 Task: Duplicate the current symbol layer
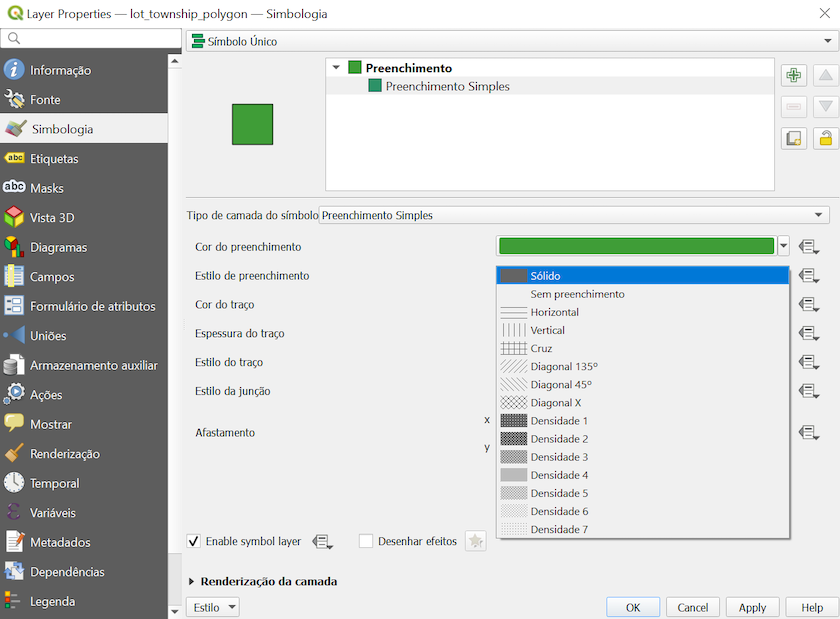click(x=794, y=138)
